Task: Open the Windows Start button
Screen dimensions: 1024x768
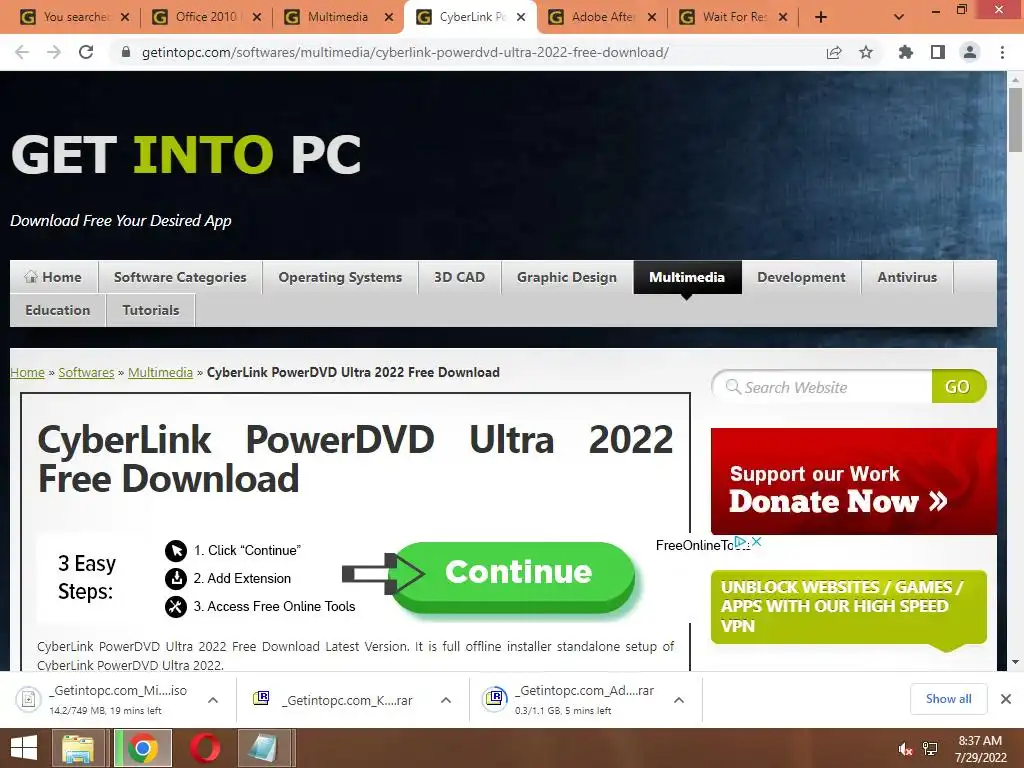Action: [x=24, y=748]
